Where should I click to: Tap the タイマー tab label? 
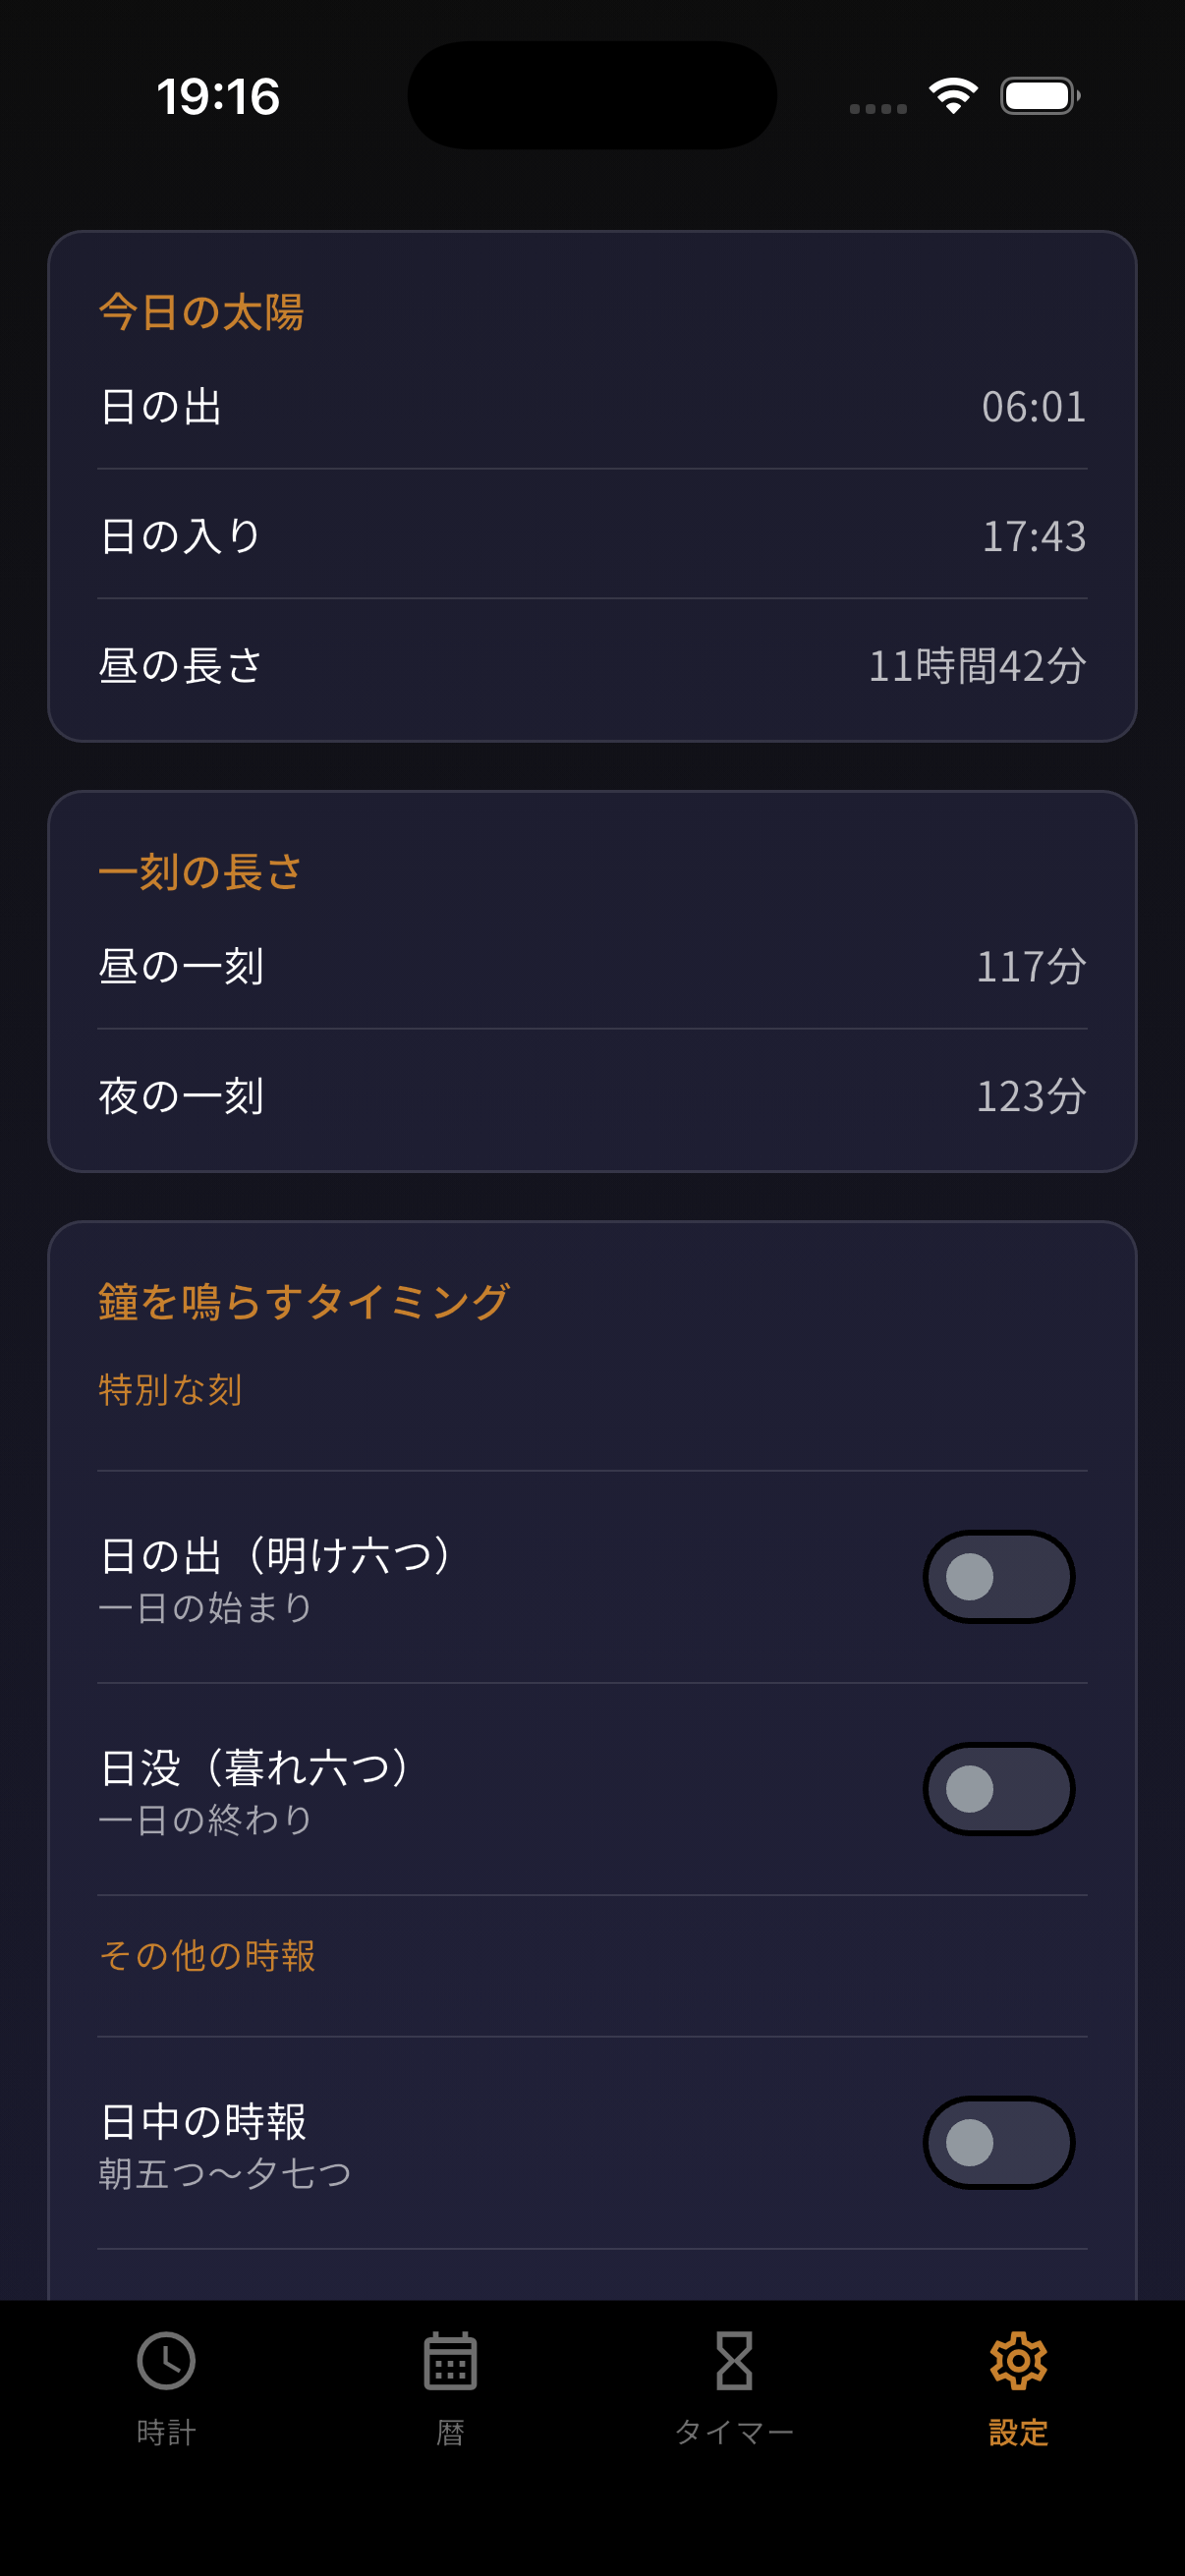tap(734, 2432)
